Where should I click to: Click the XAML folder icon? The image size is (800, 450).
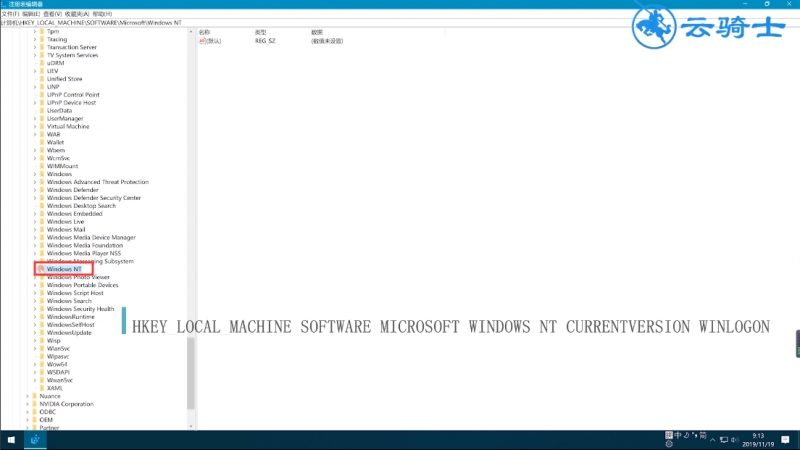pyautogui.click(x=42, y=388)
